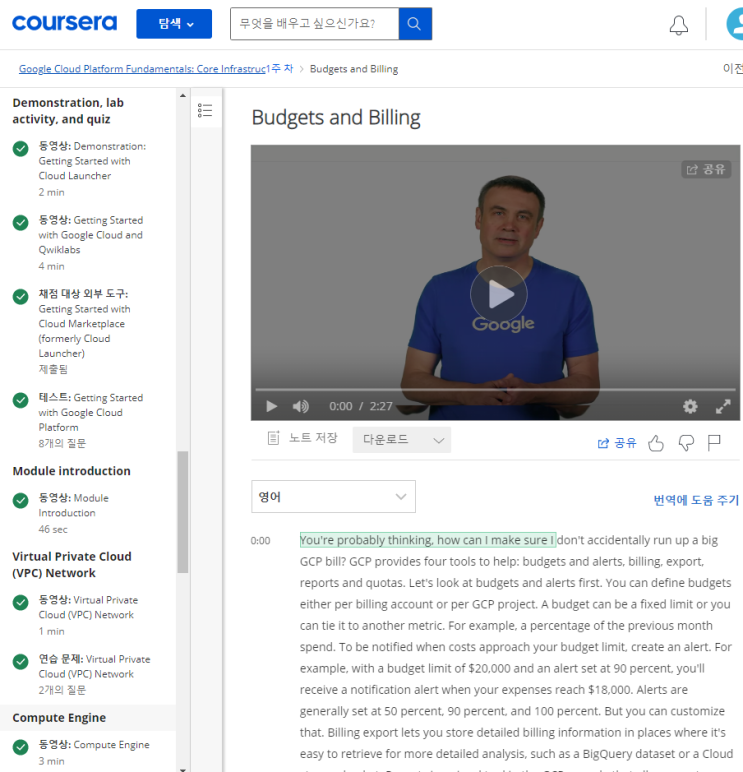Image resolution: width=743 pixels, height=772 pixels.
Task: Click 번역에 도움 주기 link
Action: (x=696, y=500)
